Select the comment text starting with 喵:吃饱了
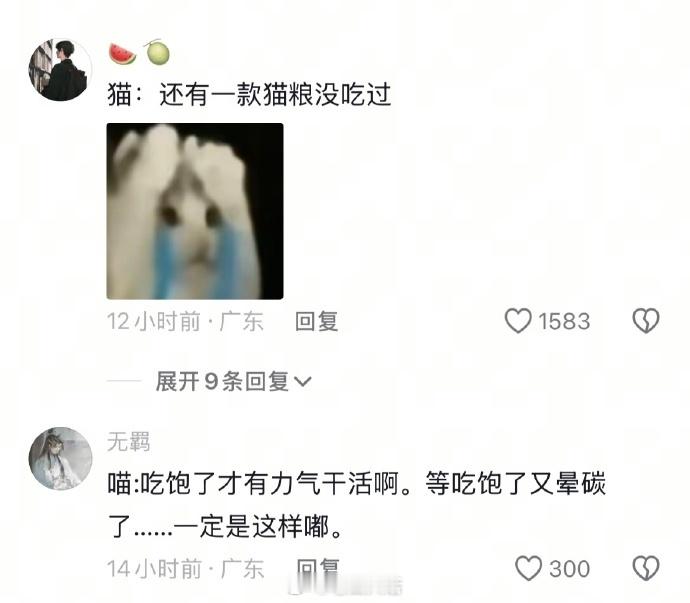This screenshot has width=690, height=603. coord(357,504)
